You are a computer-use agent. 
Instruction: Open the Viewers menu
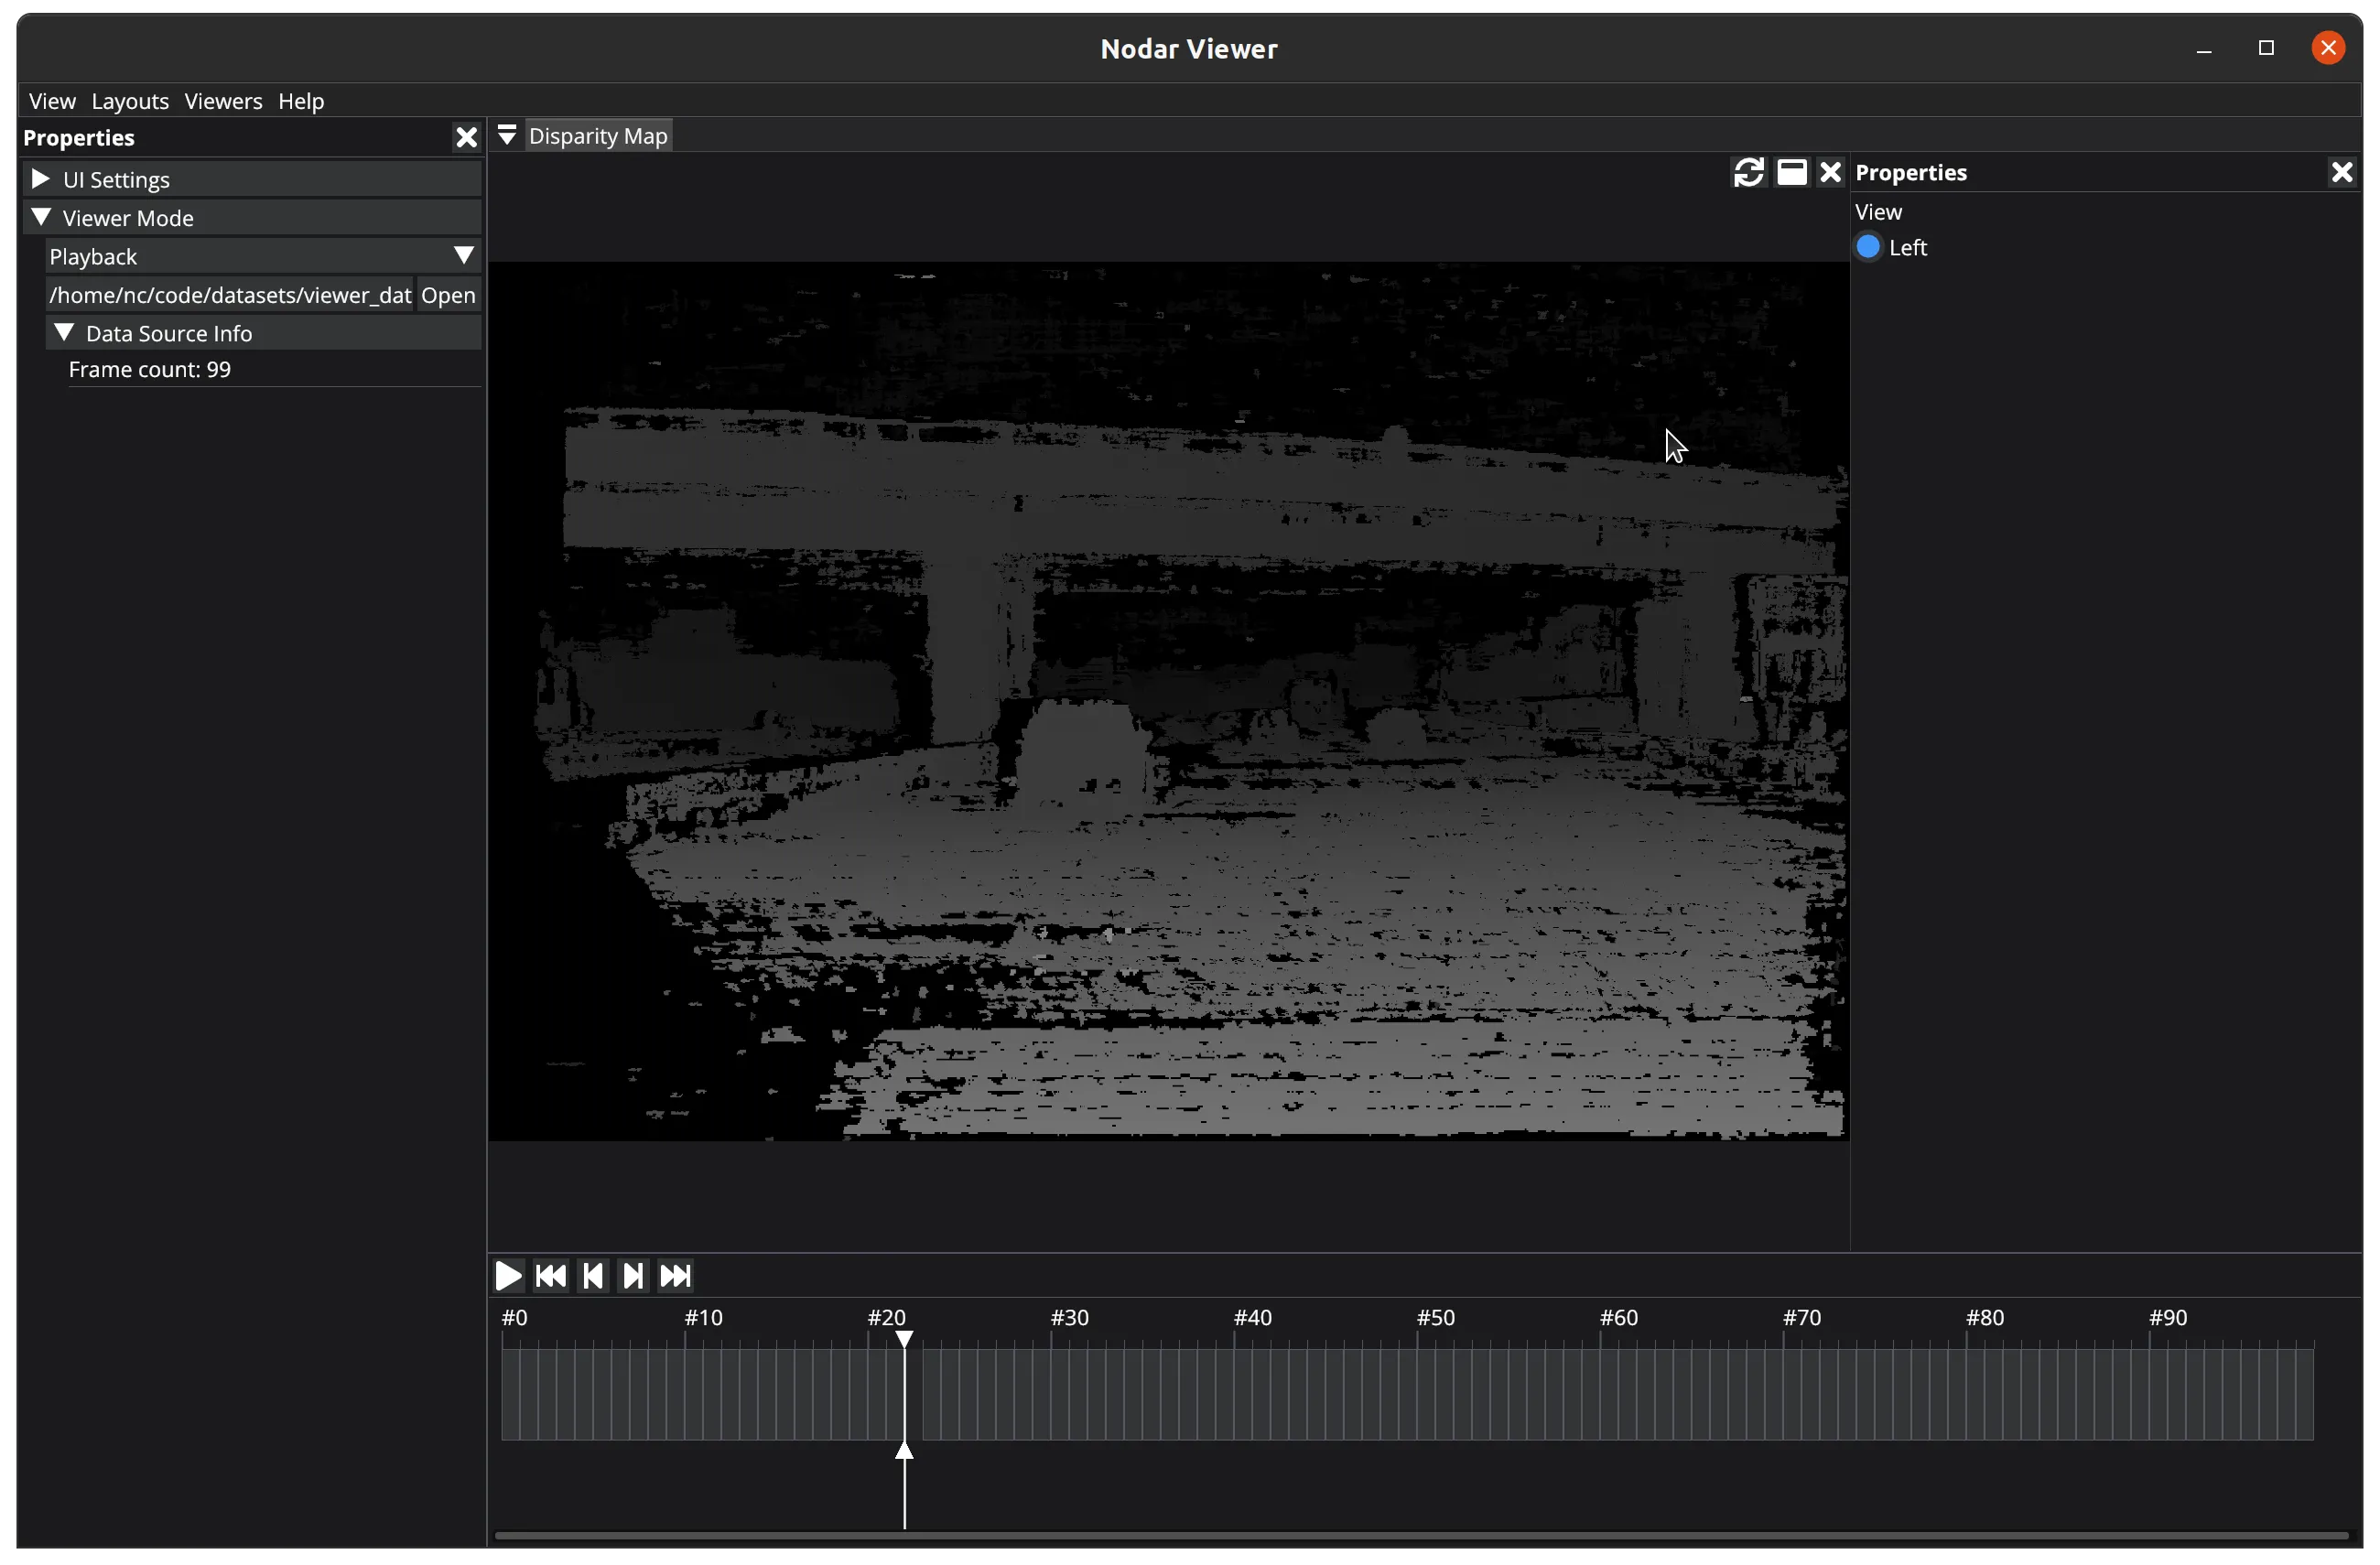pyautogui.click(x=223, y=101)
